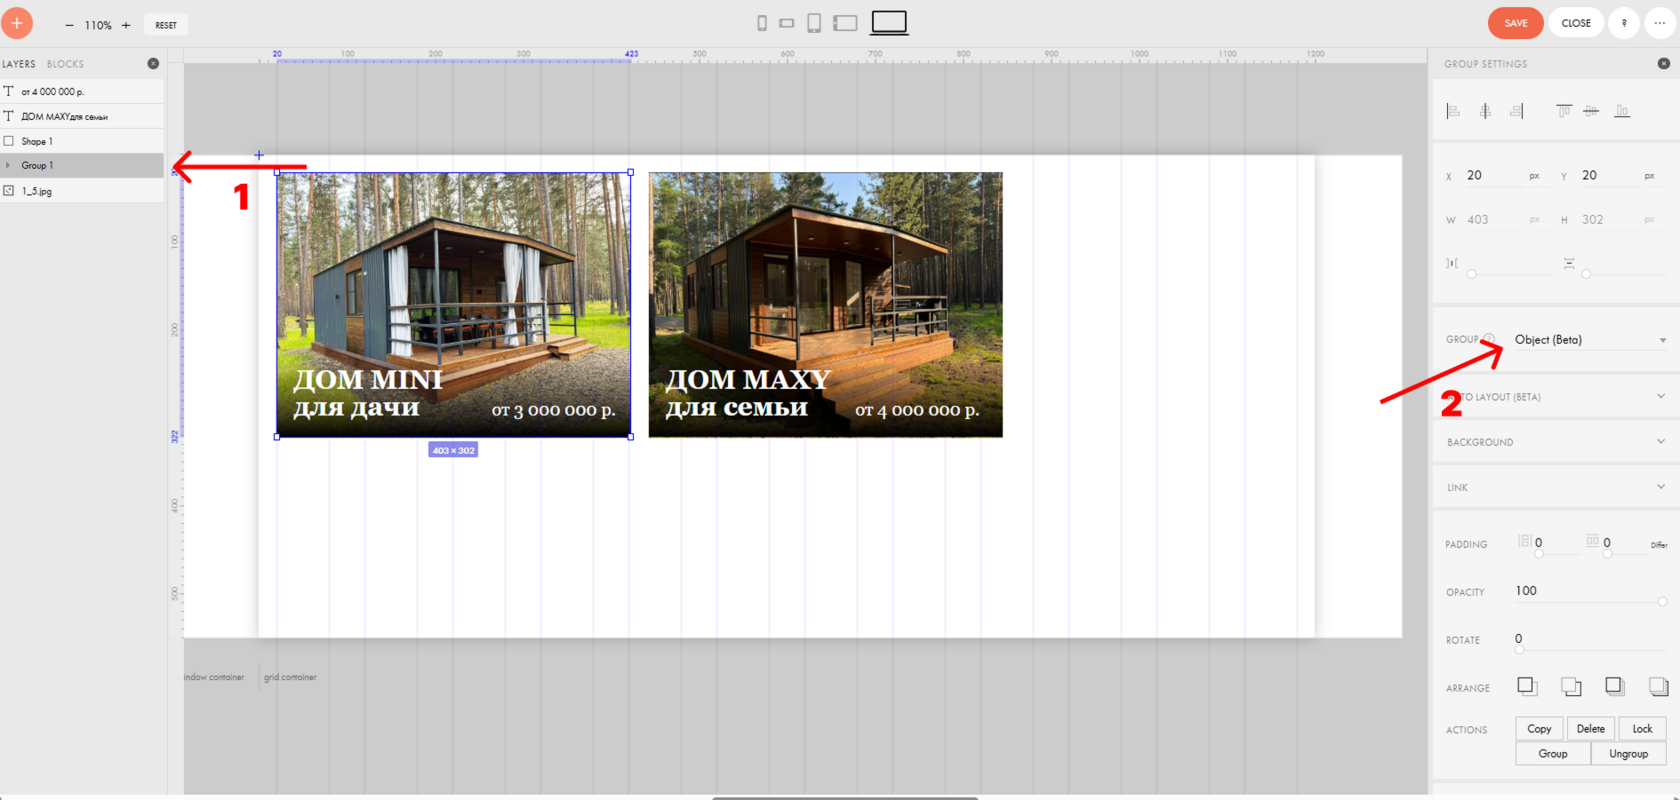1680x800 pixels.
Task: Zoom in with the plus button
Action: 126,25
